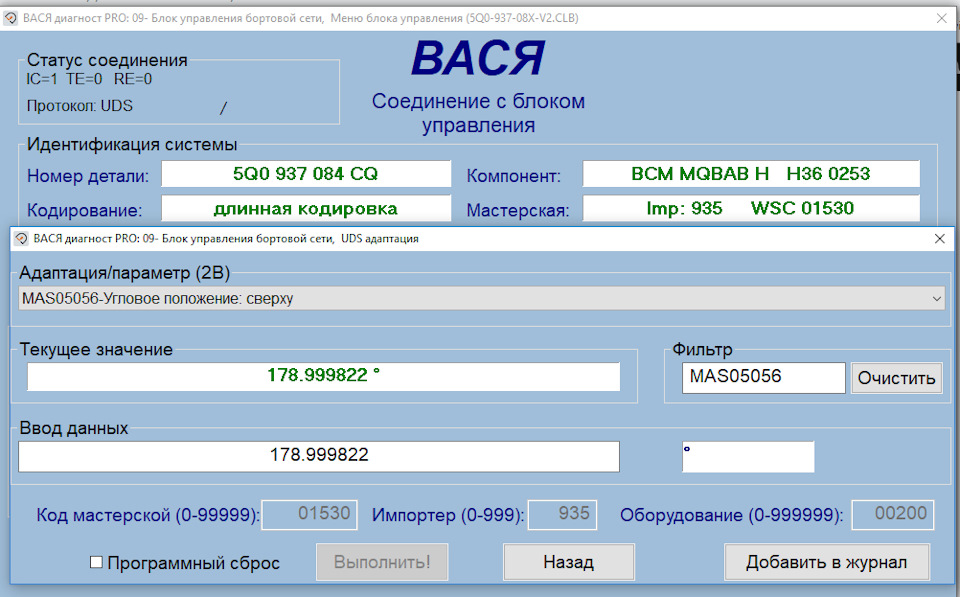The width and height of the screenshot is (960, 597).
Task: Click the app icon in UDS адаптация title bar
Action: pos(21,239)
